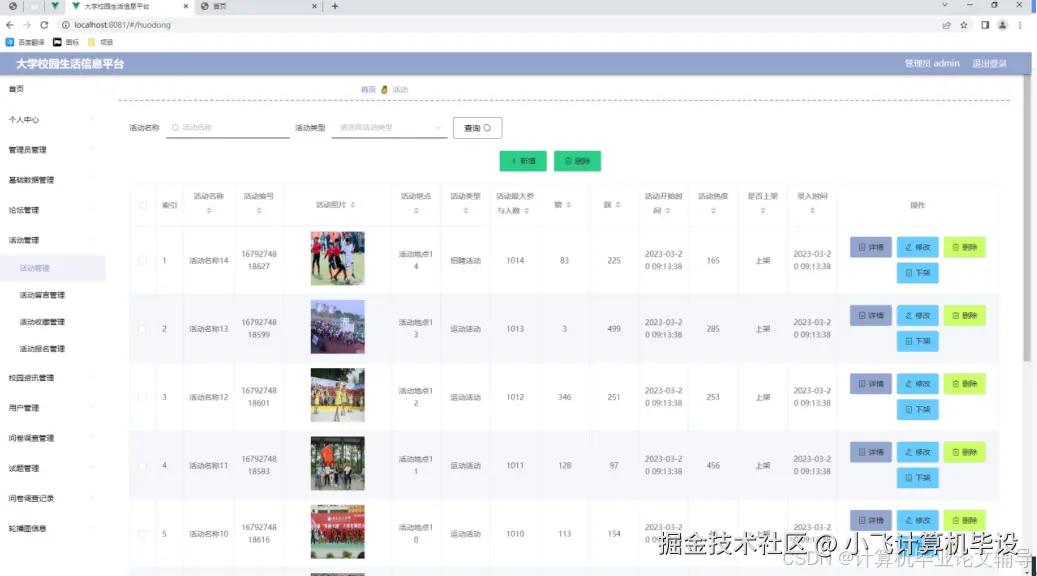Reload the page with the refresh icon

click(44, 25)
